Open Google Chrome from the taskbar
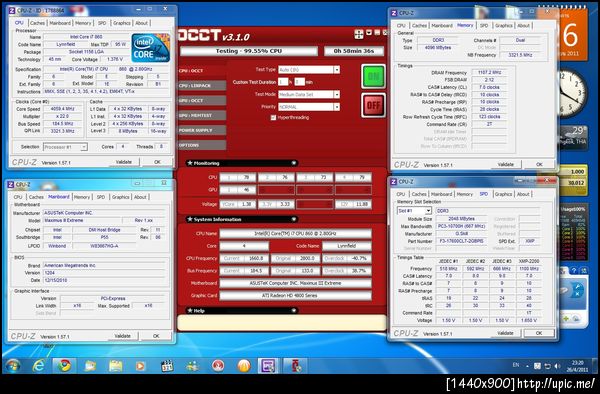 (x=64, y=366)
